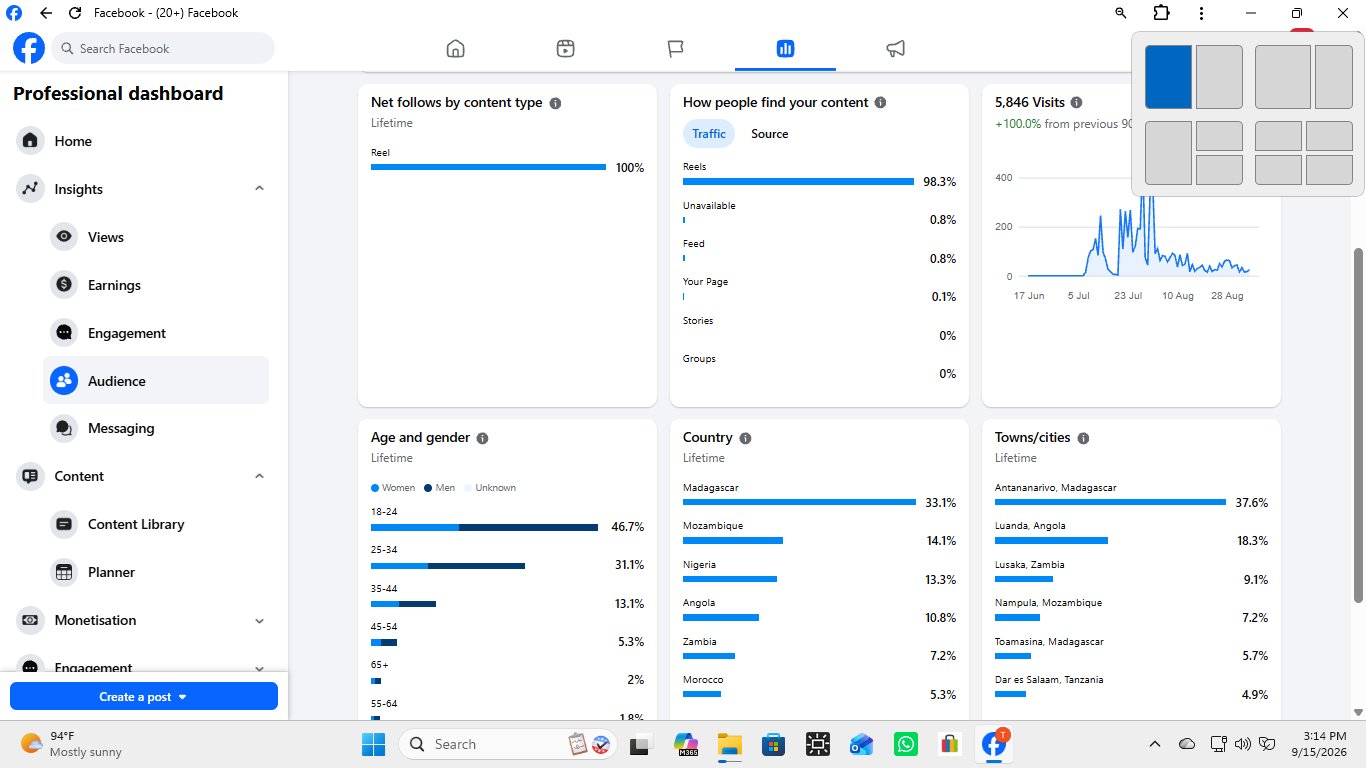Select the Traffic tab

tap(709, 134)
